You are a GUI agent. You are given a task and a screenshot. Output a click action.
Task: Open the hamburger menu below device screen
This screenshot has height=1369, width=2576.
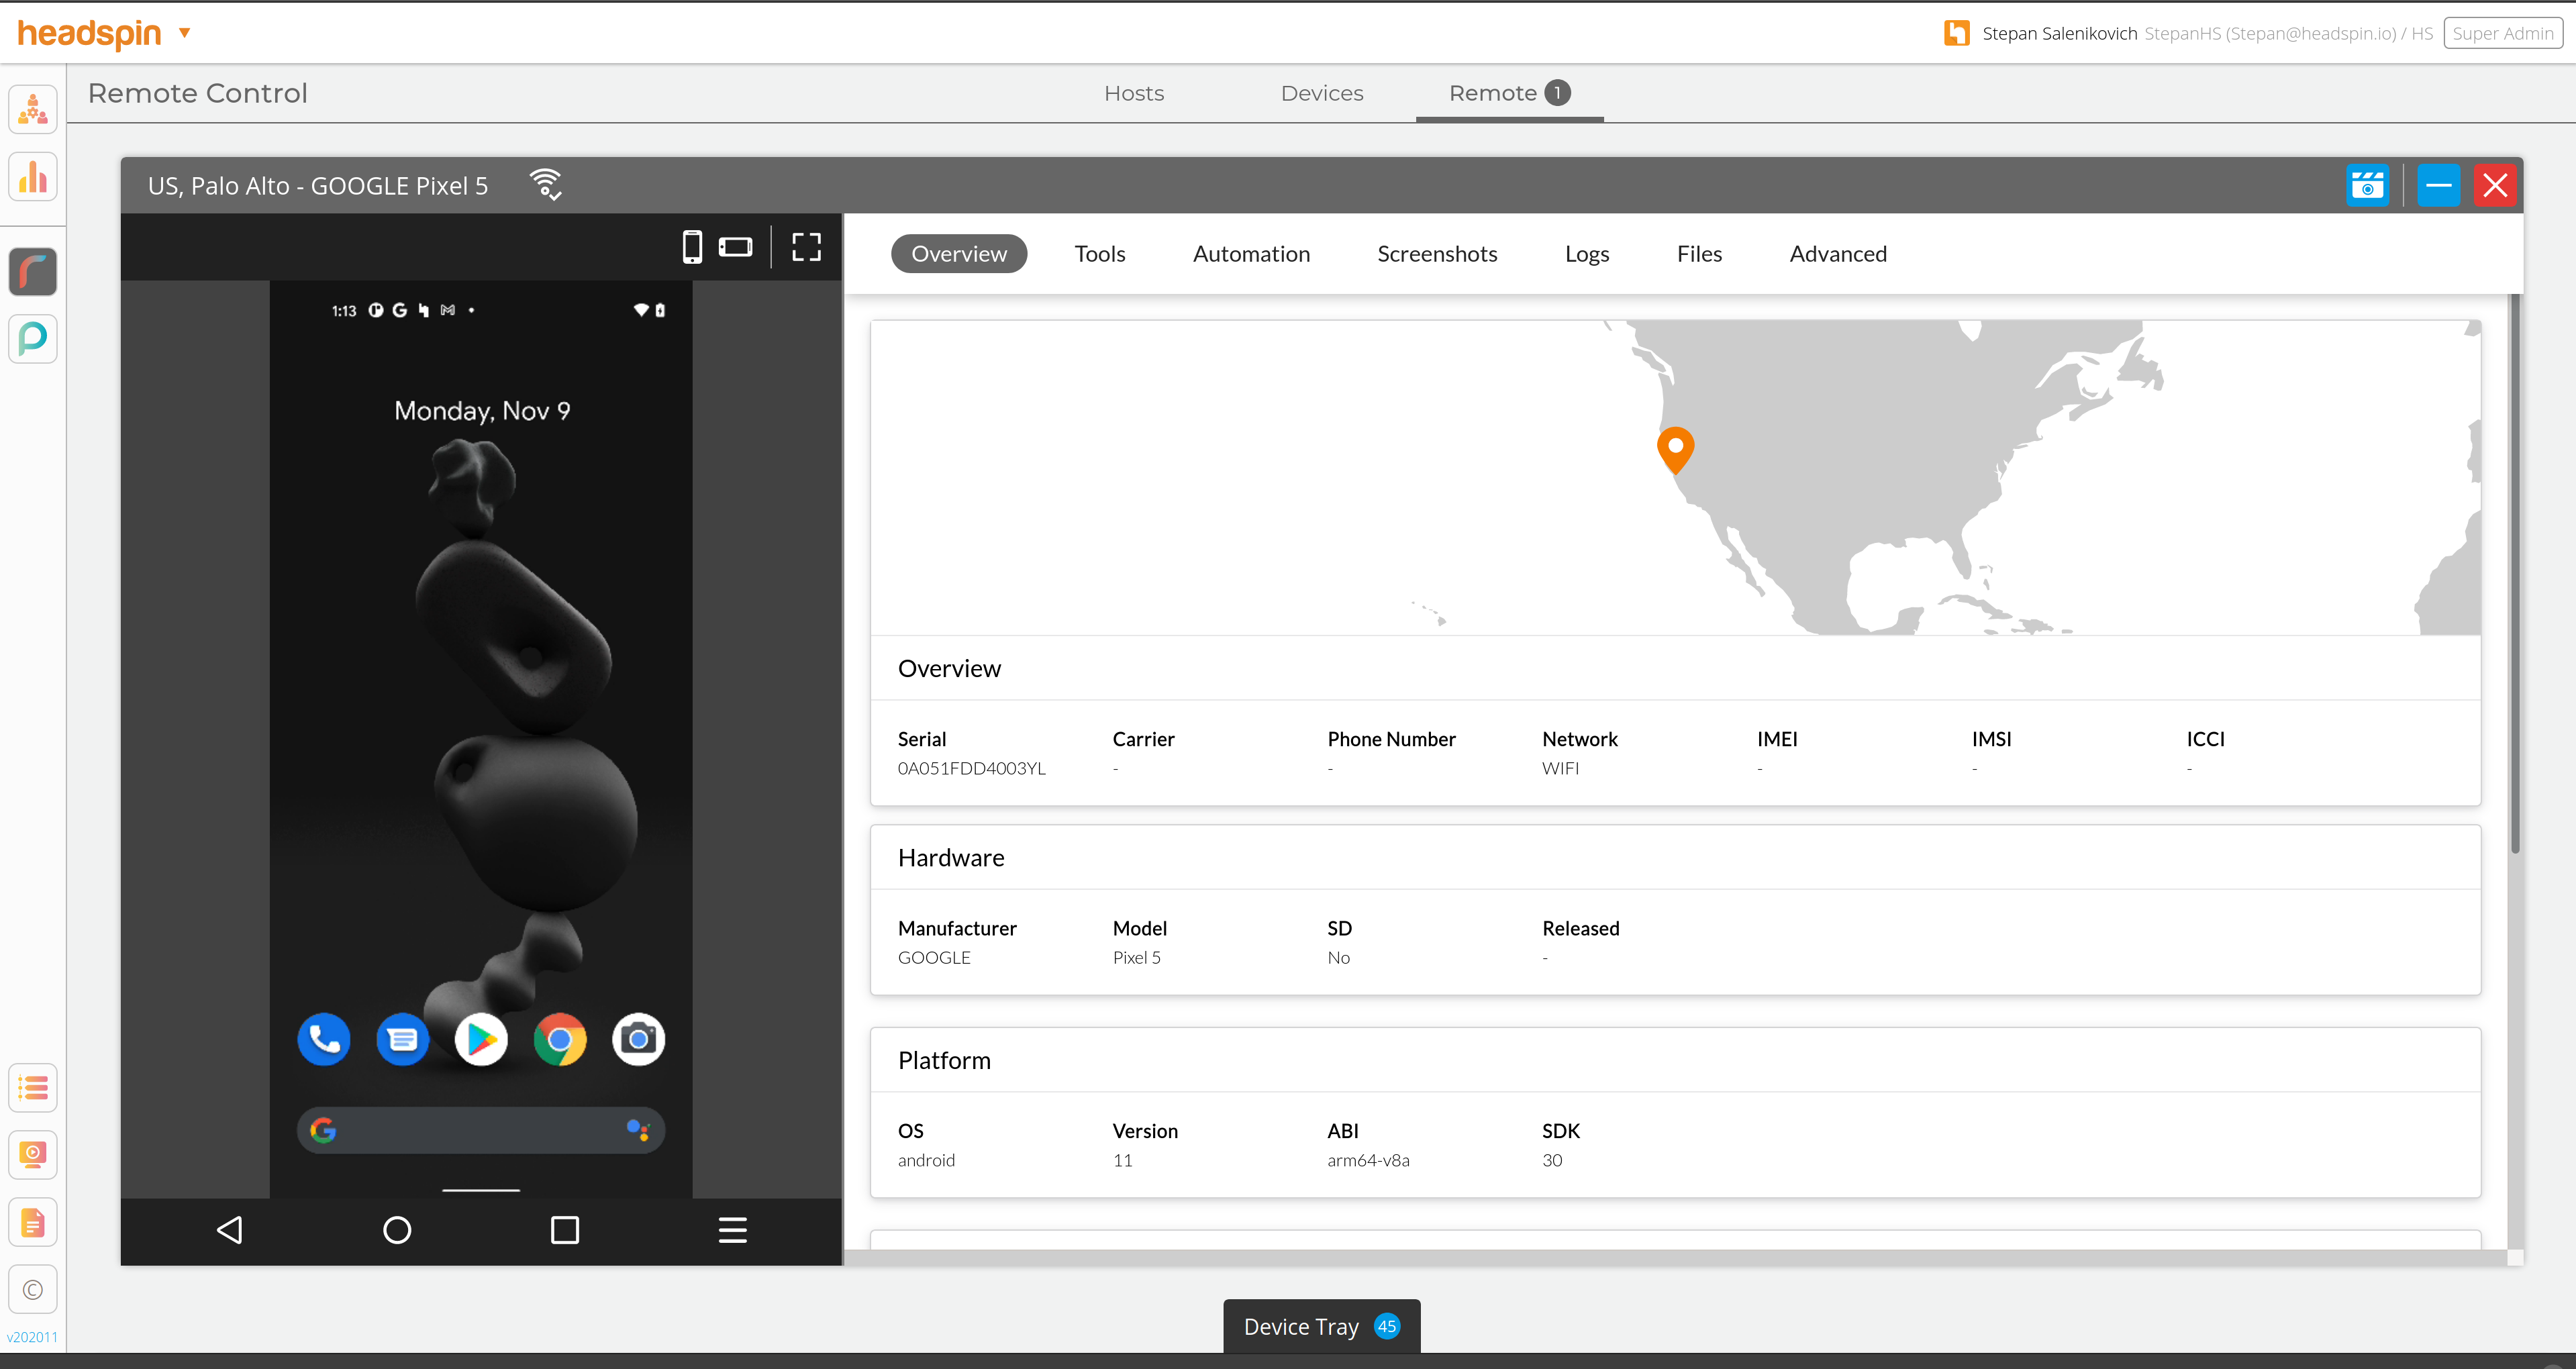pos(732,1230)
